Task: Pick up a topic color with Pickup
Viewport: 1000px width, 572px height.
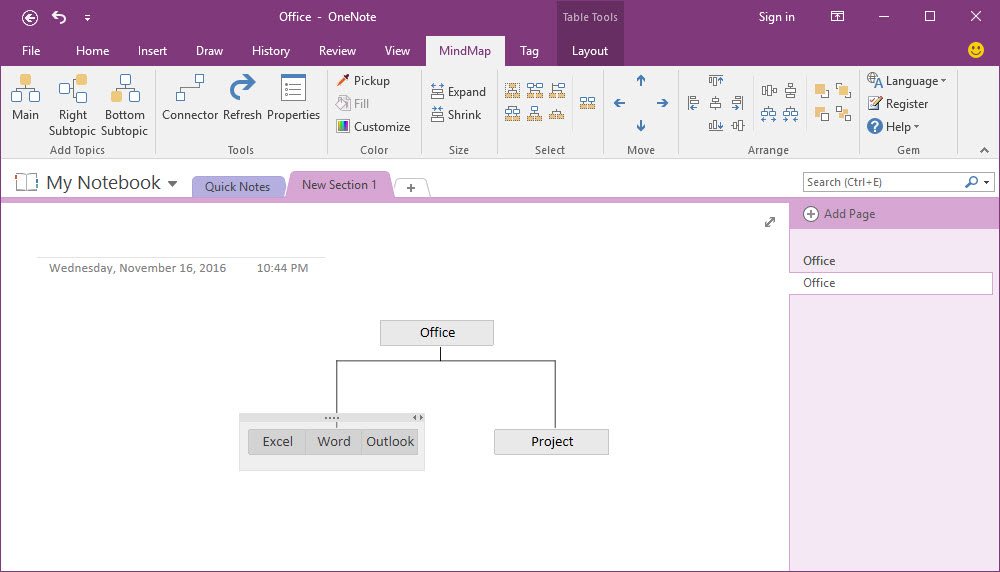Action: coord(363,80)
